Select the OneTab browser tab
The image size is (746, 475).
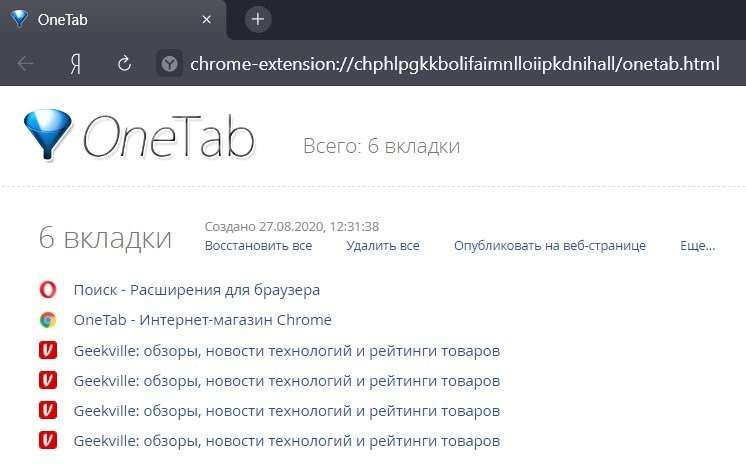[x=100, y=19]
